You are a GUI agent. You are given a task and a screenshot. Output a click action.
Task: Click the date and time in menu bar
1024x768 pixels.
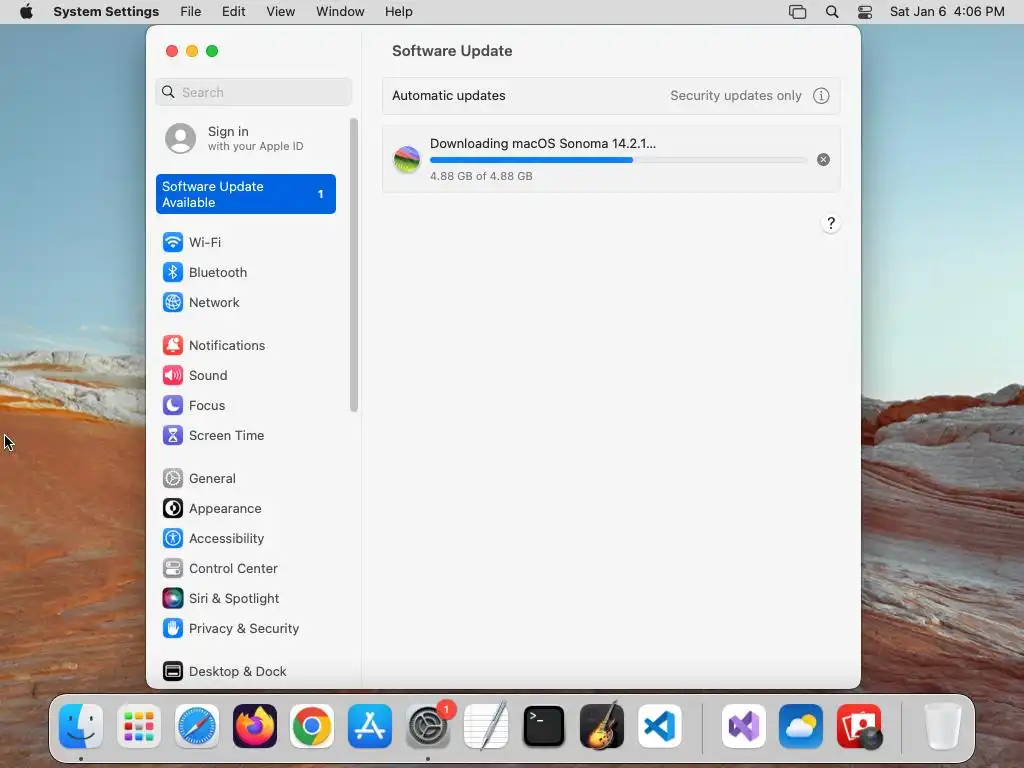click(947, 12)
